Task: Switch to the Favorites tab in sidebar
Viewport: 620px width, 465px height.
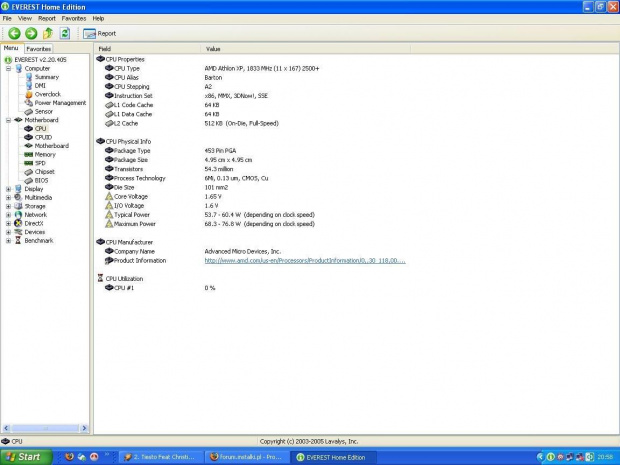Action: click(x=39, y=48)
